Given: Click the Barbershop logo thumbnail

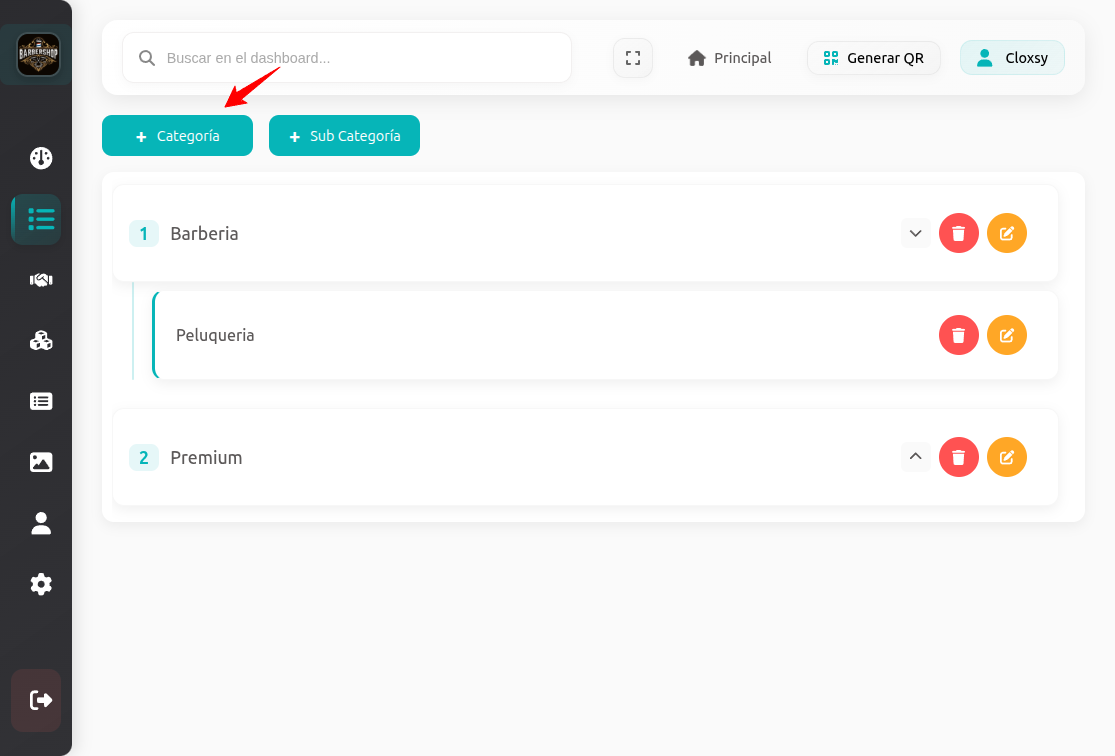Looking at the screenshot, I should pos(38,55).
